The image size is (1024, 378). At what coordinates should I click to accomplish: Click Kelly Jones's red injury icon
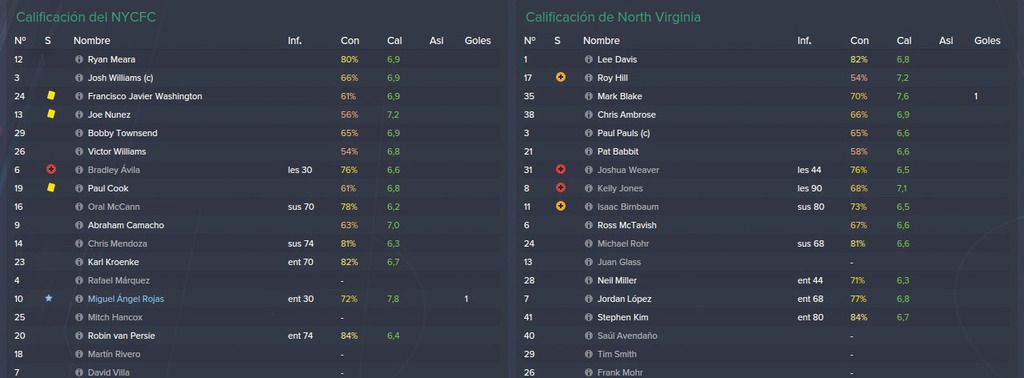point(560,188)
